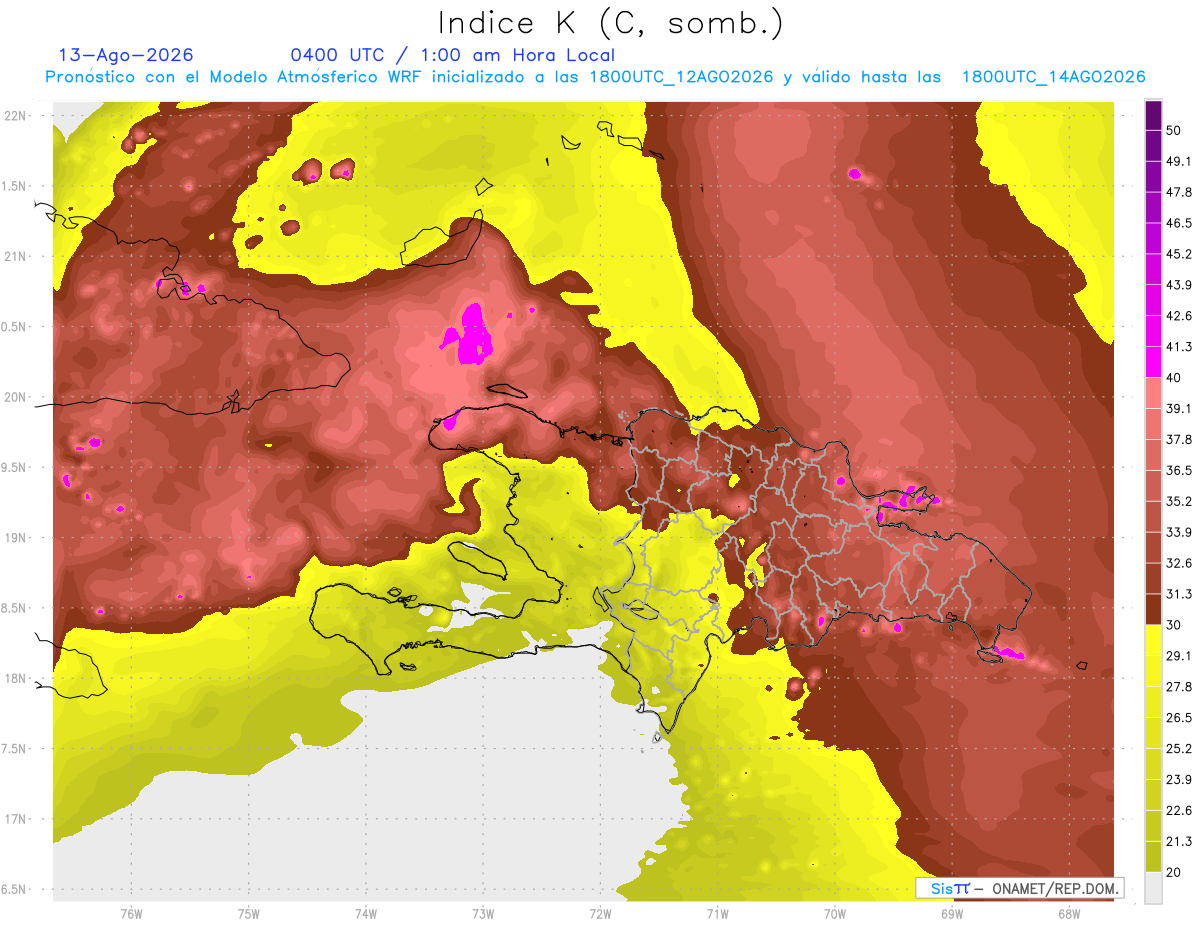Click the colorbar label '50'
The image size is (1200, 927).
tap(1174, 131)
